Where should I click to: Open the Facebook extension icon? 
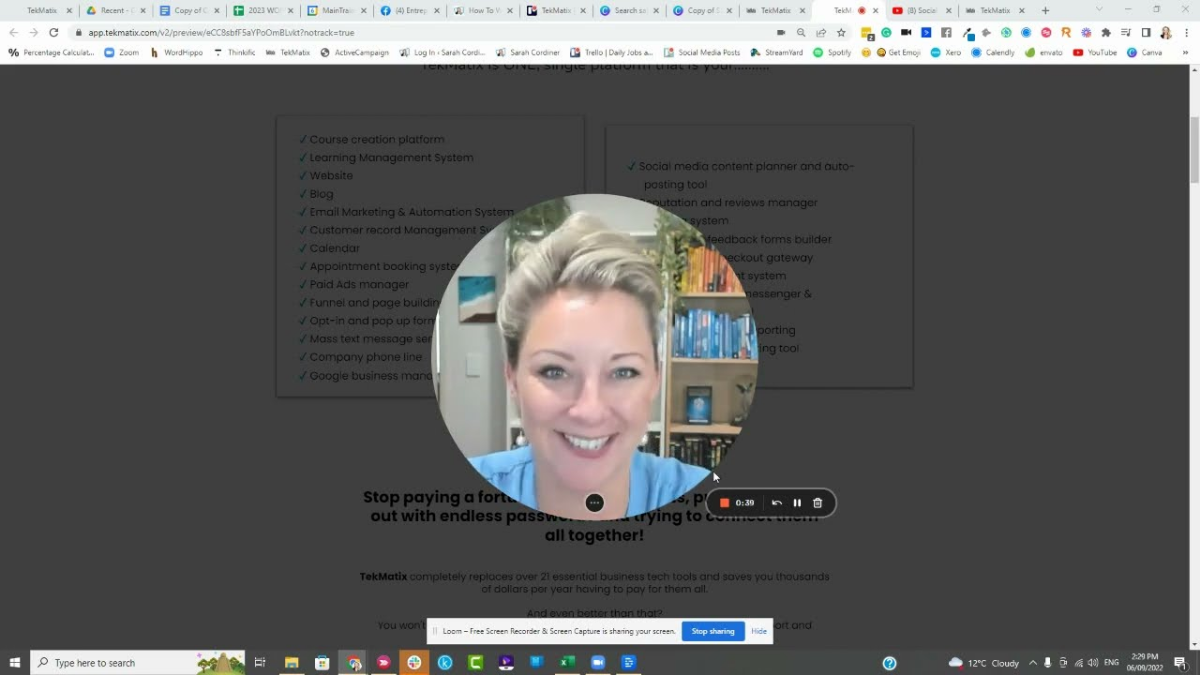point(946,32)
